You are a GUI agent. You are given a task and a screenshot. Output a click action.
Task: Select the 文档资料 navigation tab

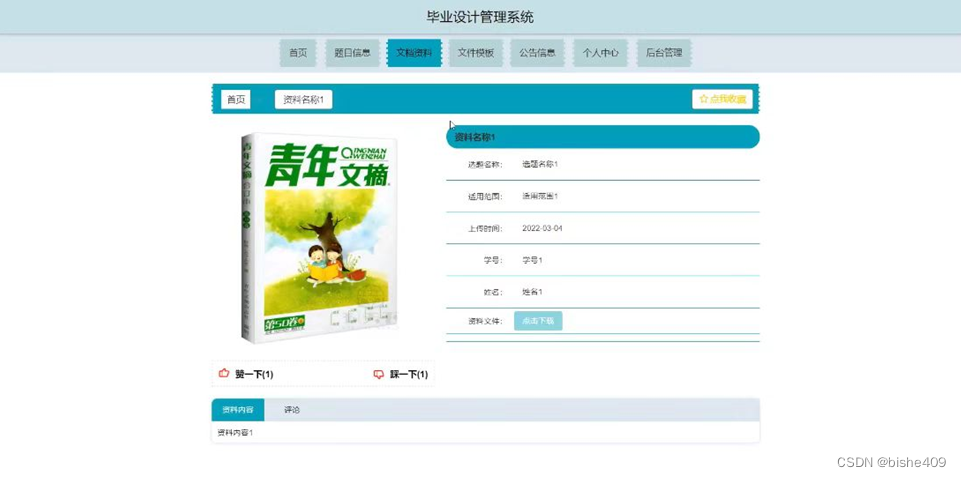[x=414, y=53]
